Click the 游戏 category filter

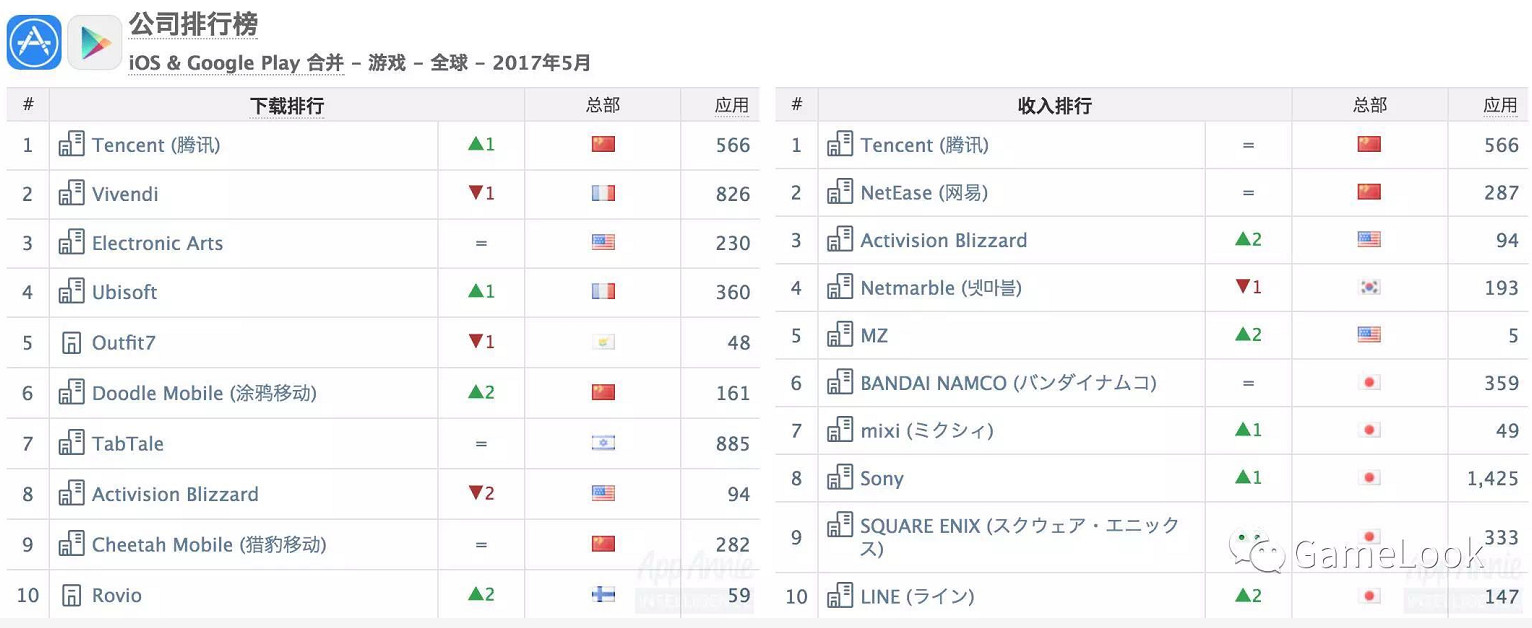[387, 63]
